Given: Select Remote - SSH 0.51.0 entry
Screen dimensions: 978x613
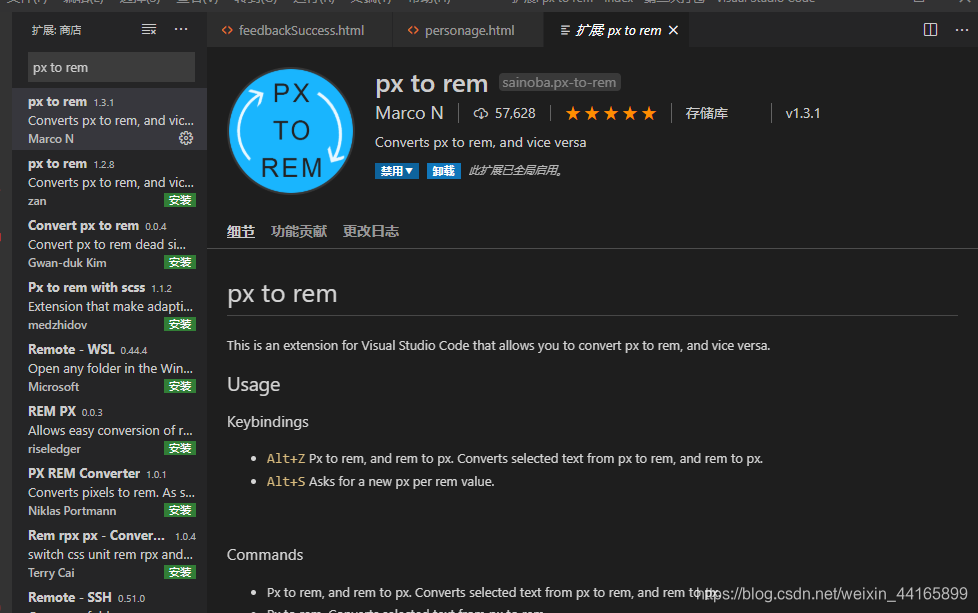Looking at the screenshot, I should 110,599.
